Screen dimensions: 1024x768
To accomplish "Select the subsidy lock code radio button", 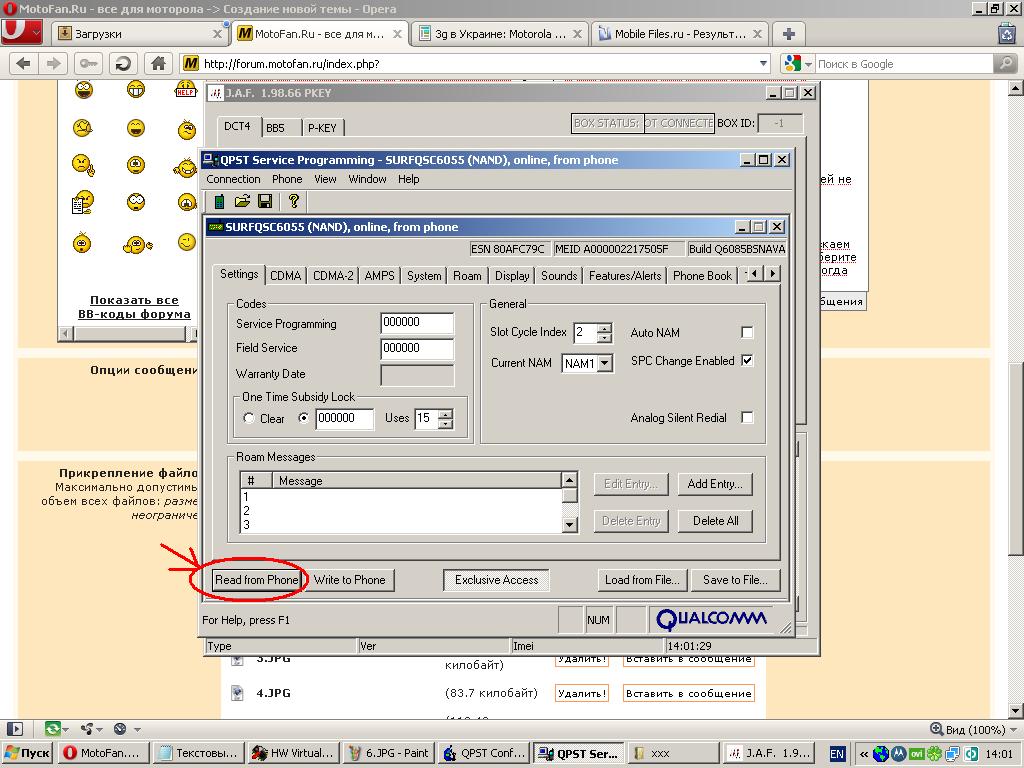I will 303,418.
